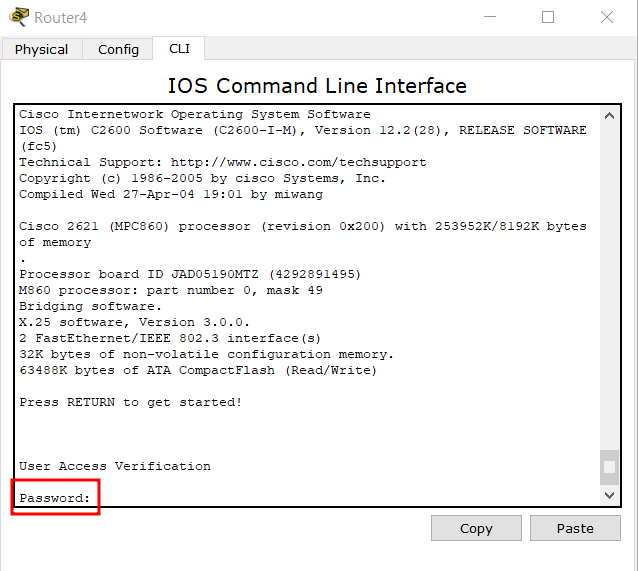Viewport: 638px width, 571px height.
Task: Click the Password: prompt line
Action: (55, 498)
